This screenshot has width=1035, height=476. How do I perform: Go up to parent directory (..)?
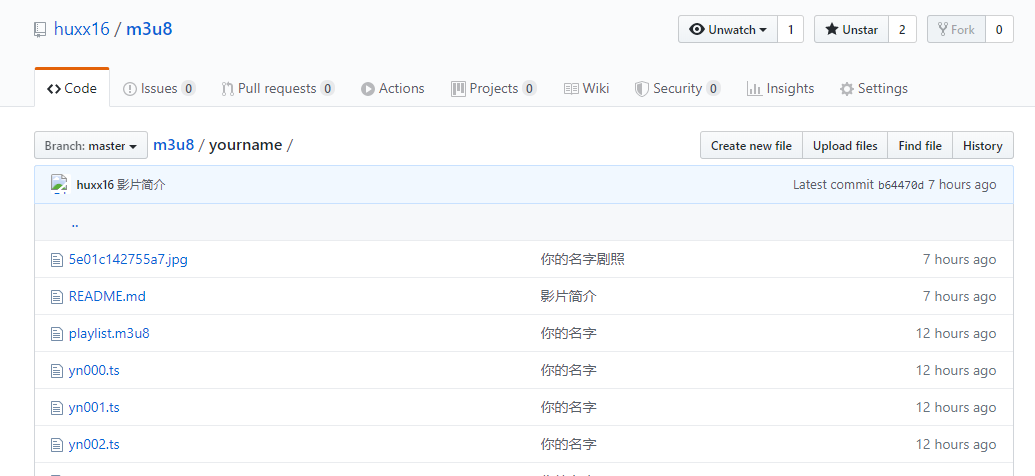click(75, 223)
